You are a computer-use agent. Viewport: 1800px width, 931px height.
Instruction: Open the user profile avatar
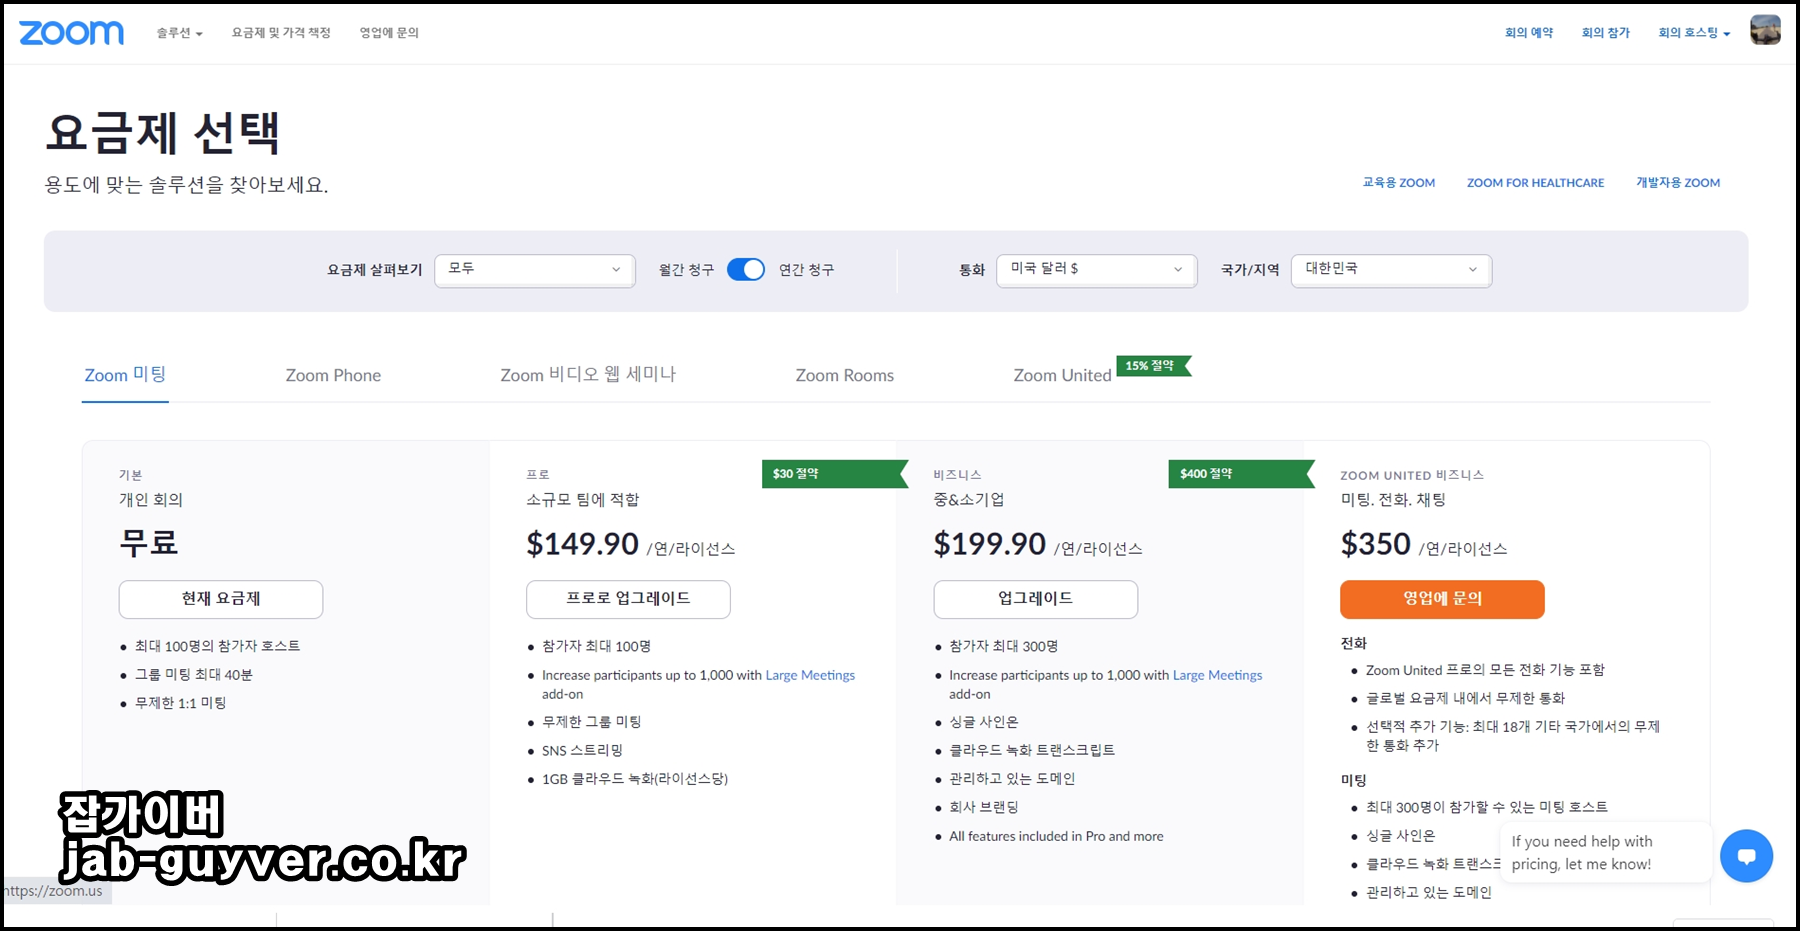pos(1765,30)
